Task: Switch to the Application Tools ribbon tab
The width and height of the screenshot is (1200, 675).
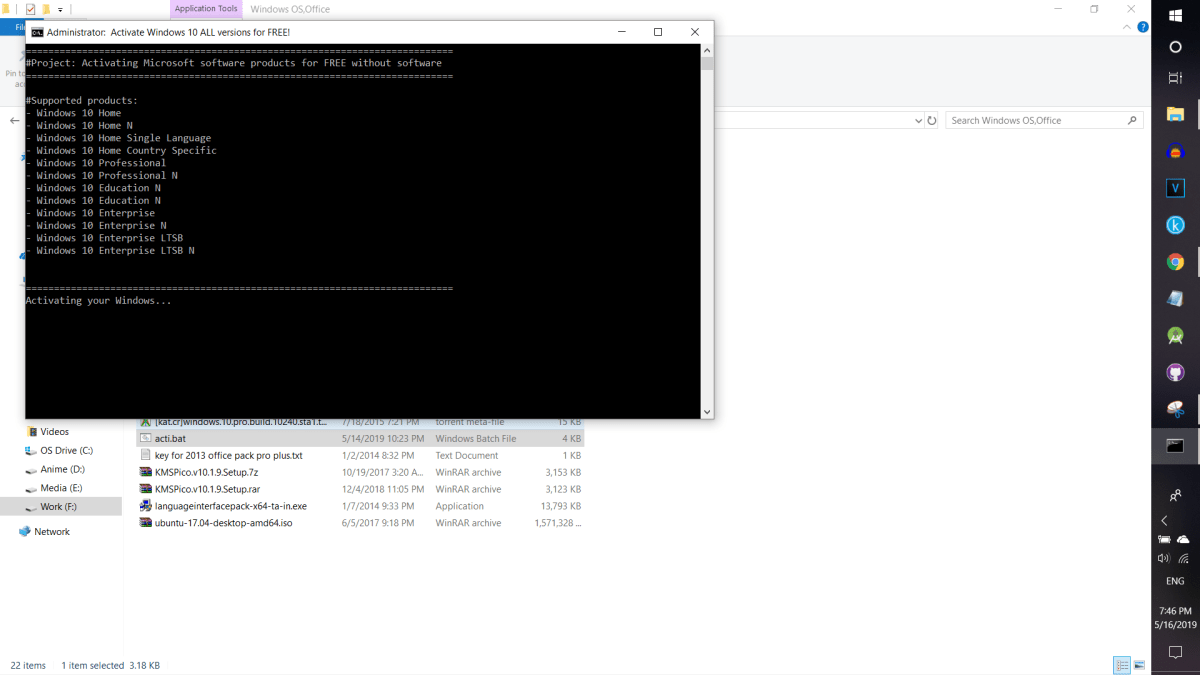Action: pyautogui.click(x=205, y=8)
